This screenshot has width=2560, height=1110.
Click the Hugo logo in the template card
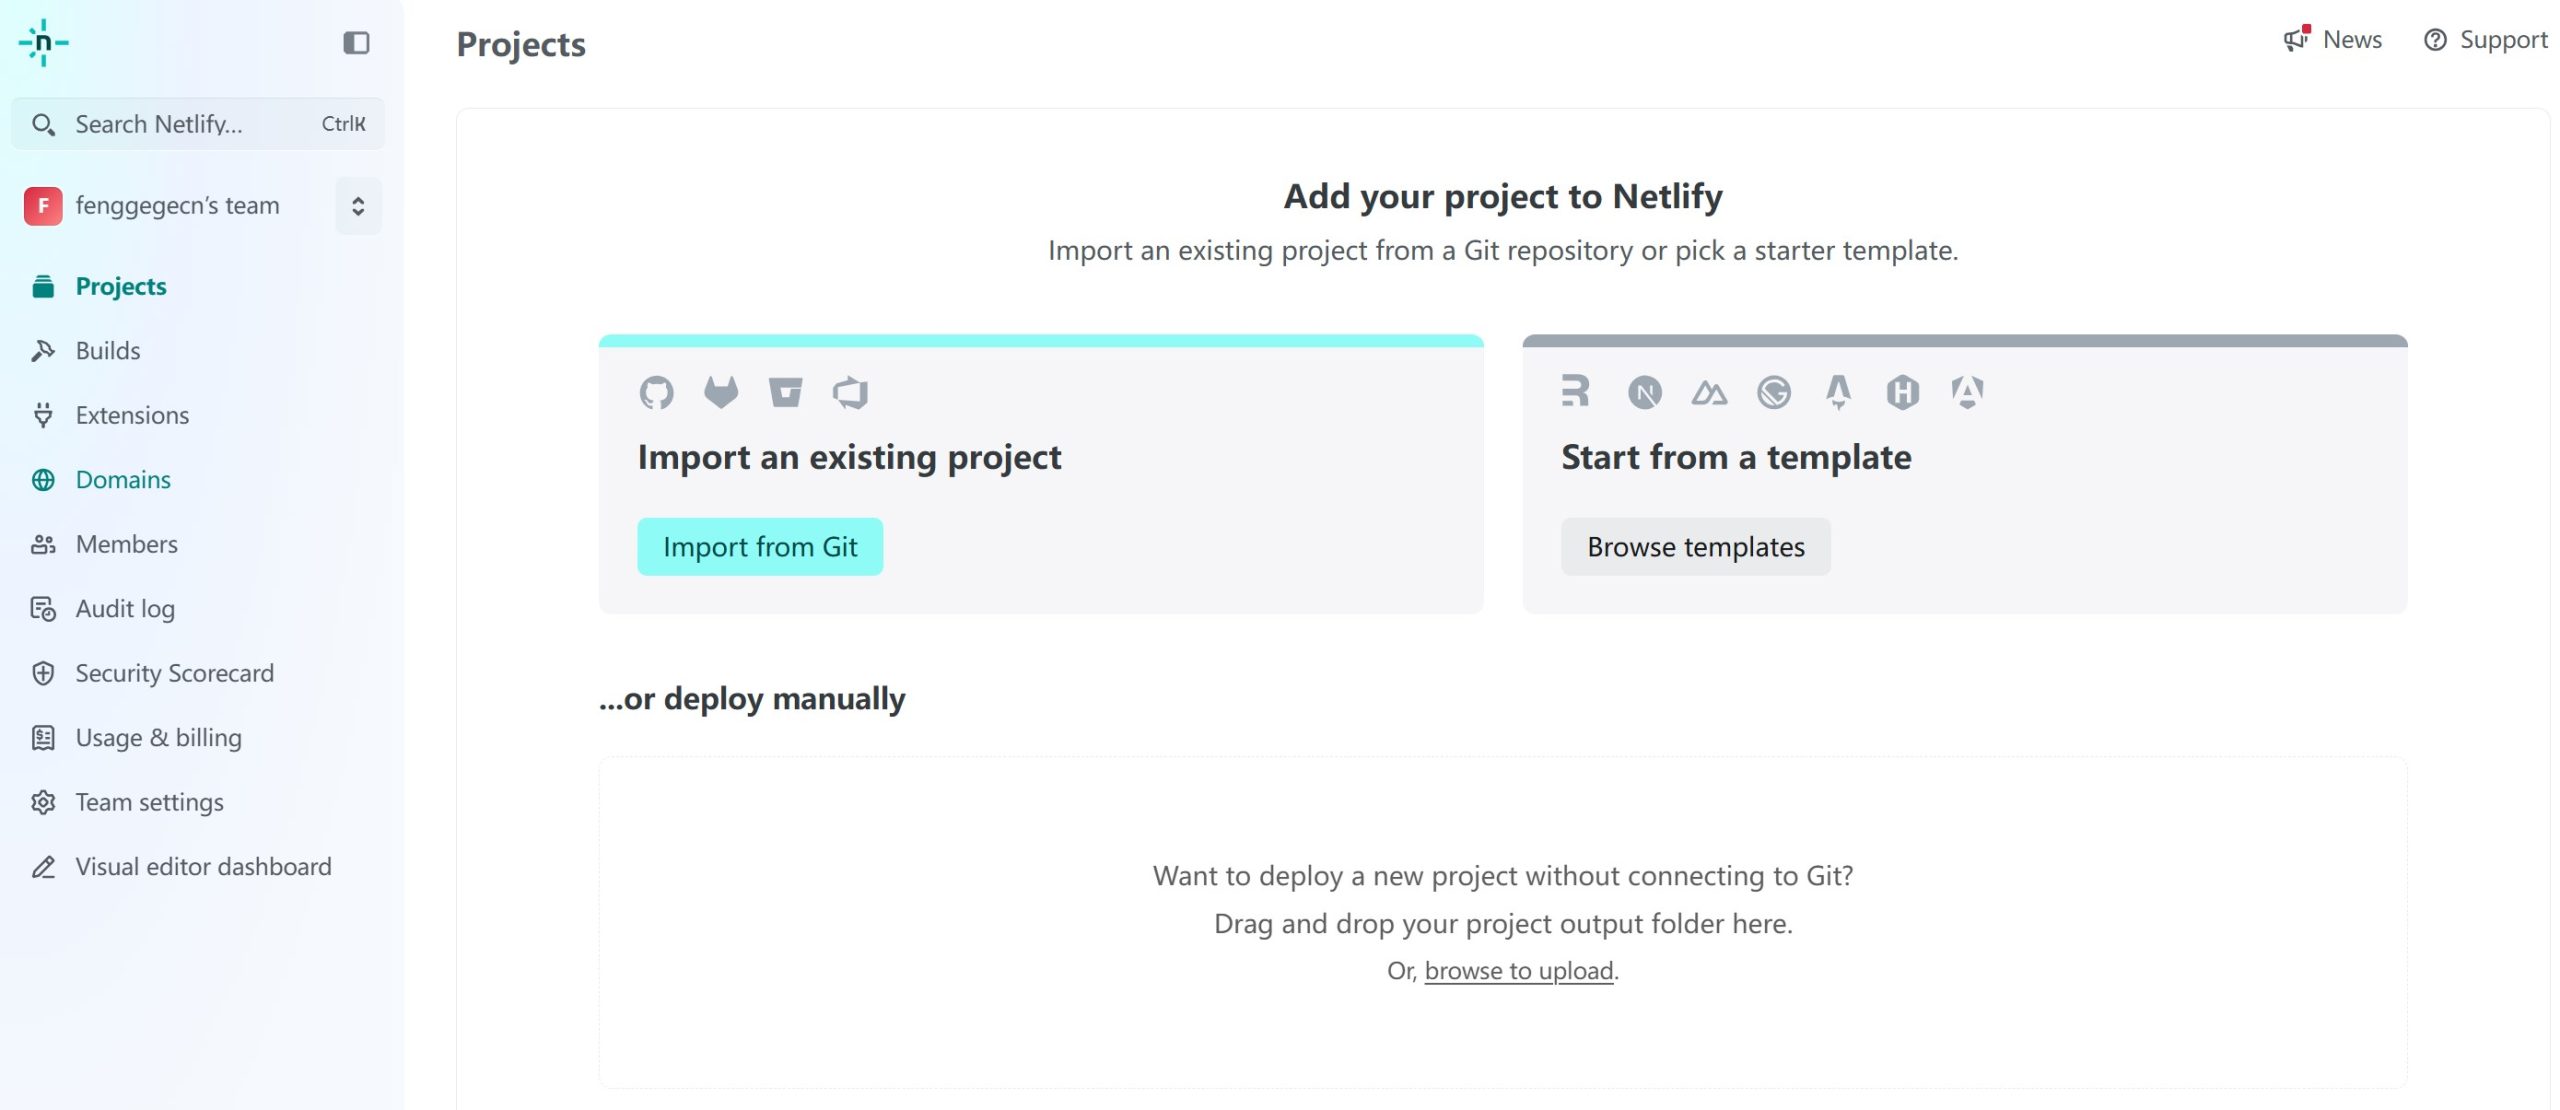click(1905, 392)
